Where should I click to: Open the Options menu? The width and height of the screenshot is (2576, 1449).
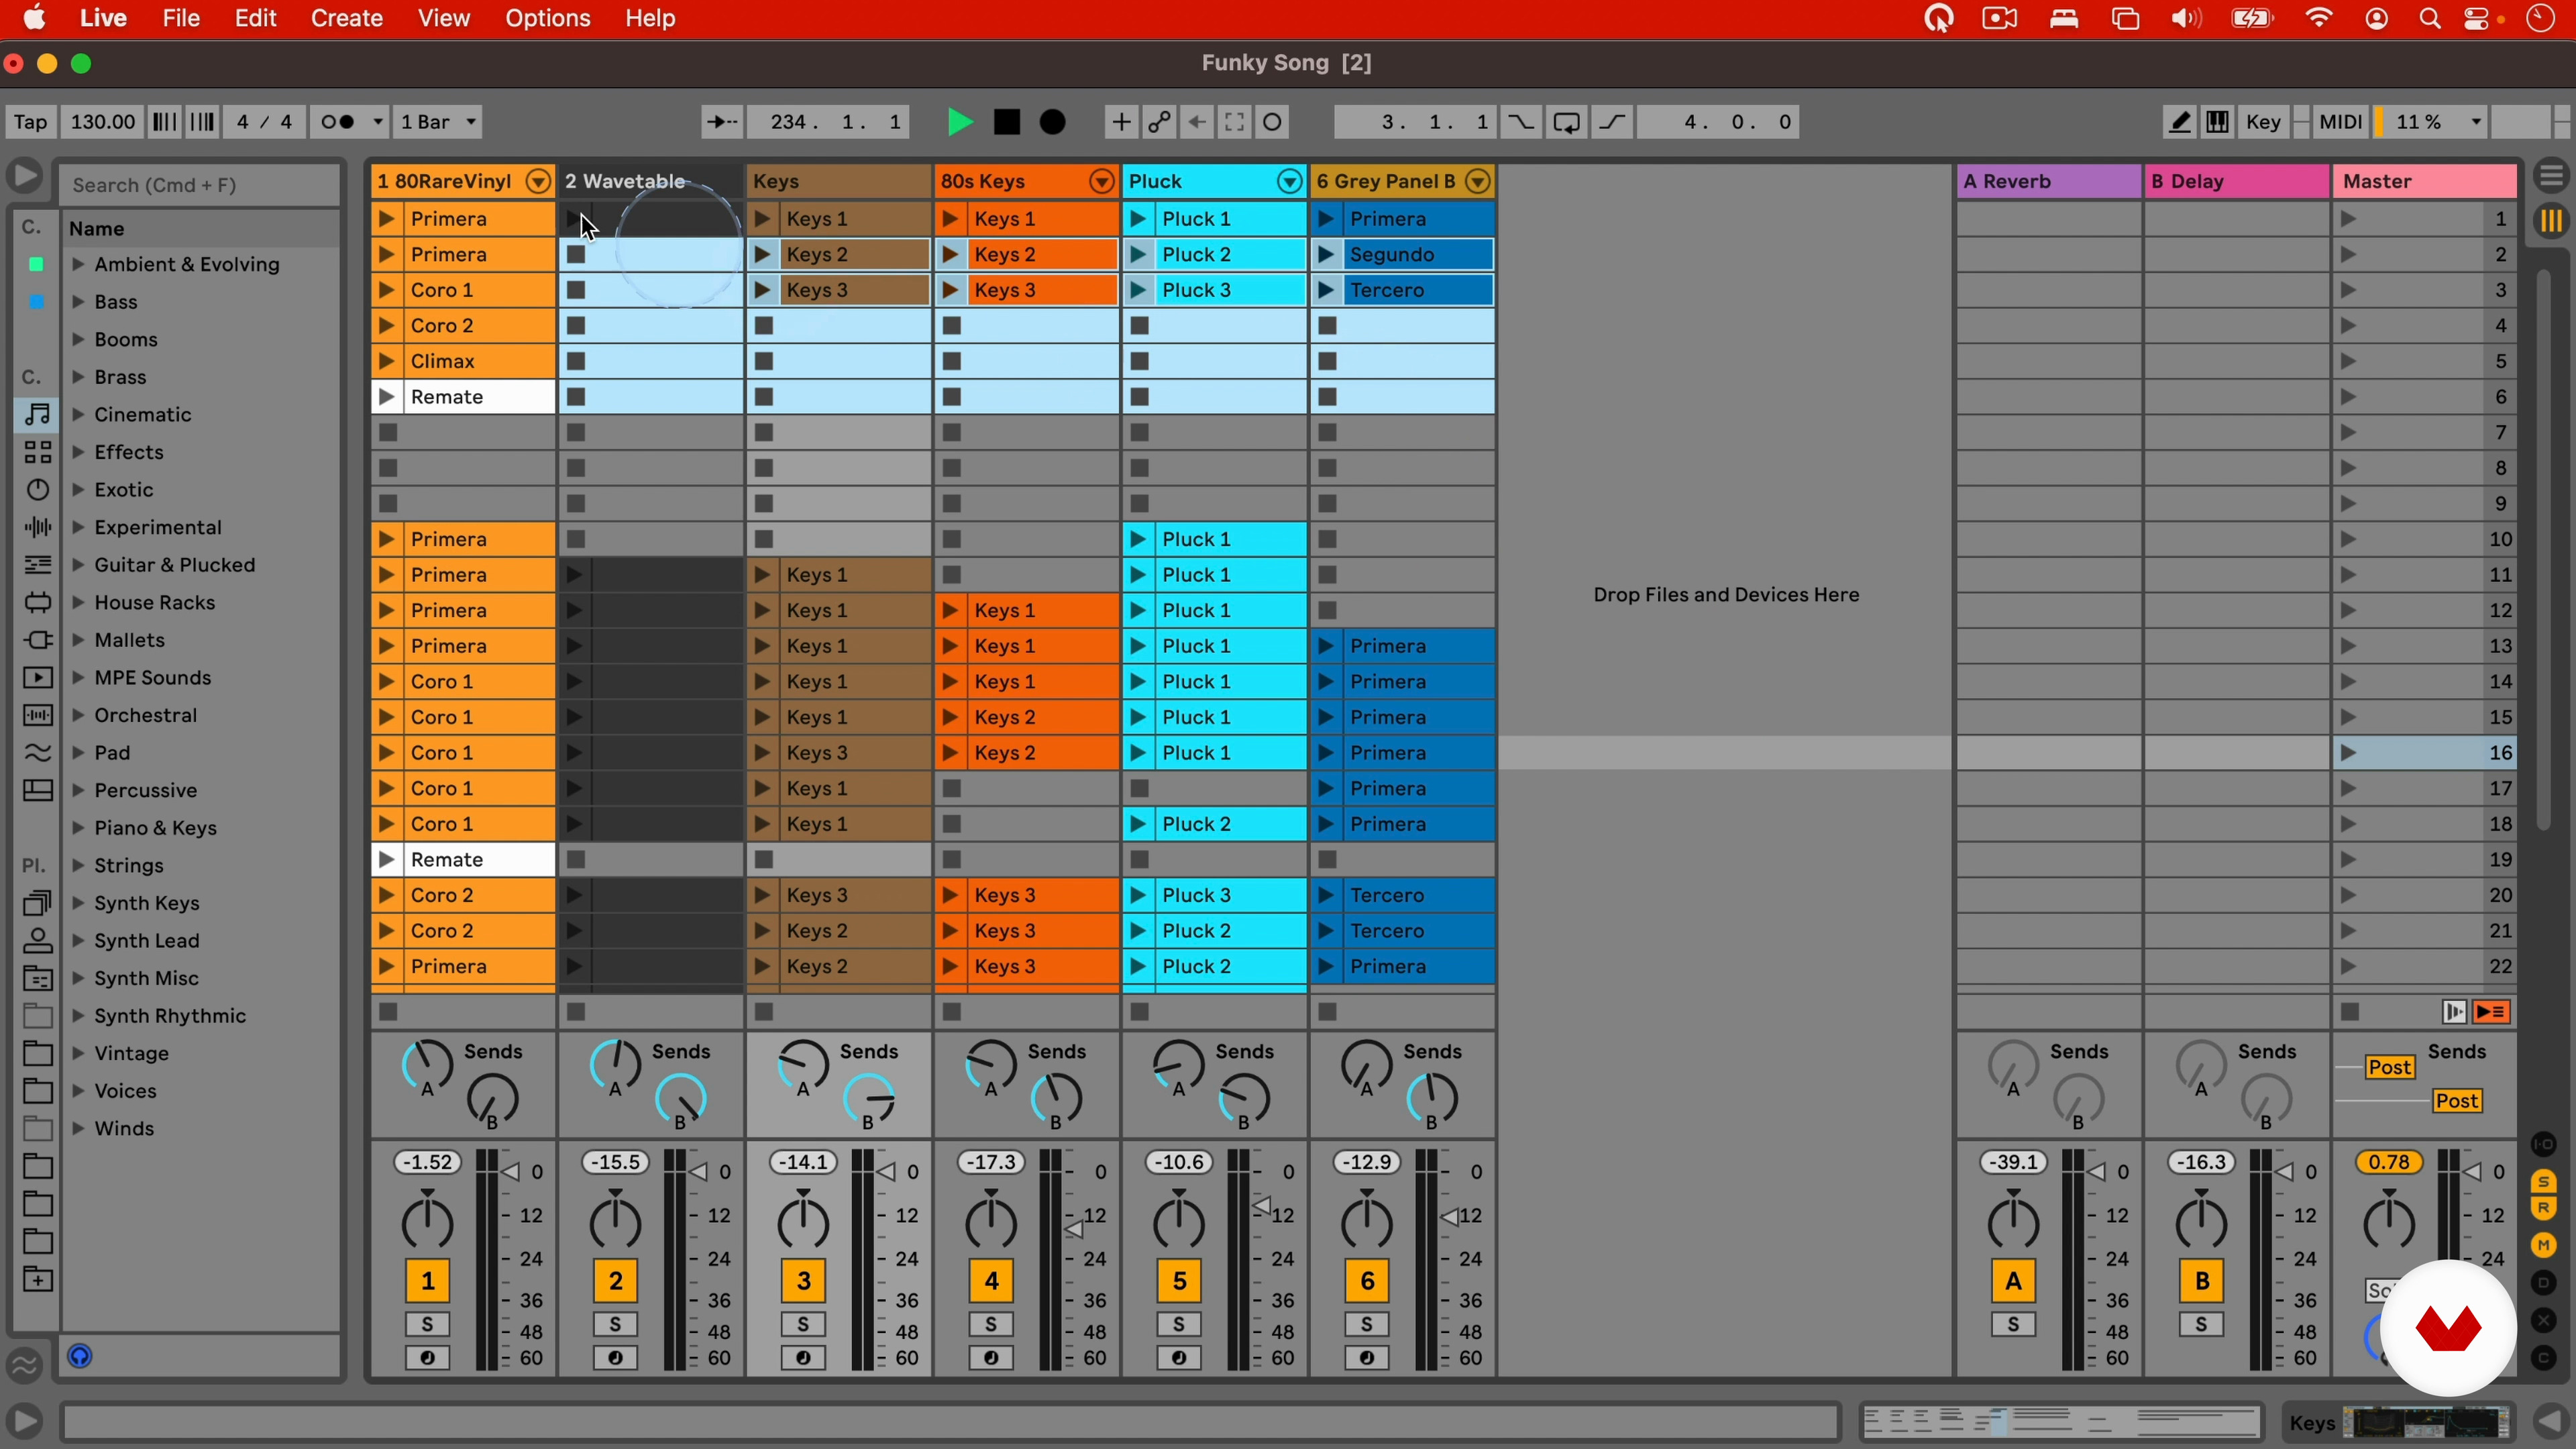(548, 18)
